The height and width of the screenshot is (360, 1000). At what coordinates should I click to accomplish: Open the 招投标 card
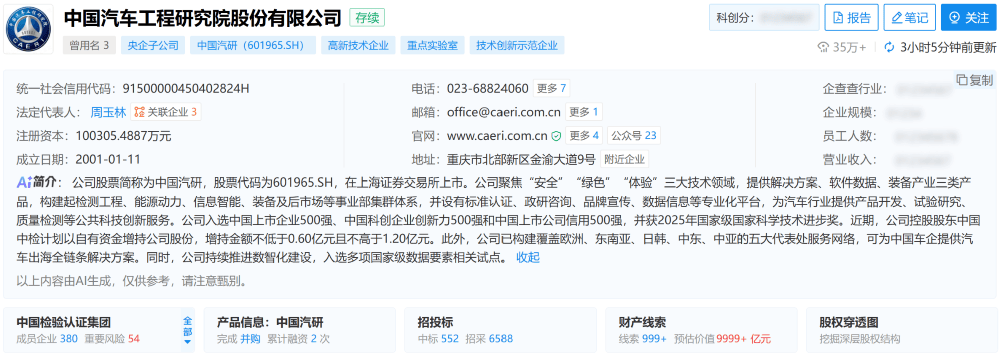[x=500, y=330]
